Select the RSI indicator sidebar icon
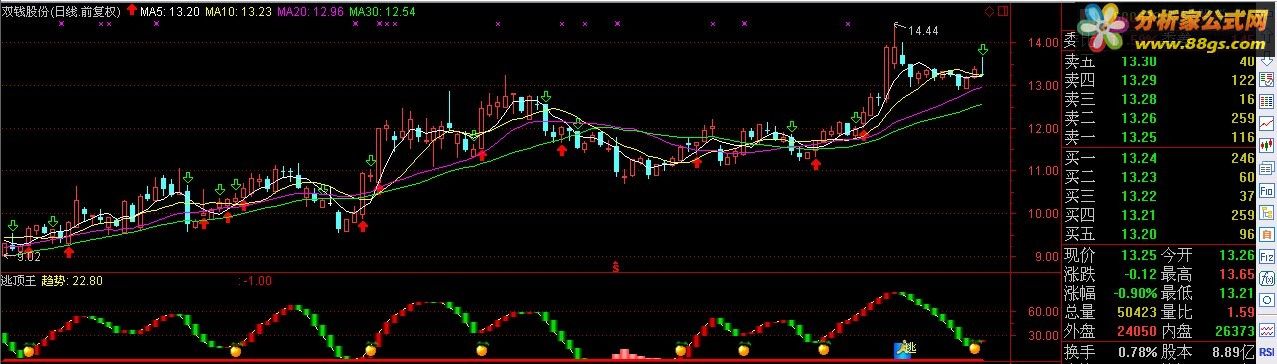The image size is (1277, 364). click(1267, 351)
